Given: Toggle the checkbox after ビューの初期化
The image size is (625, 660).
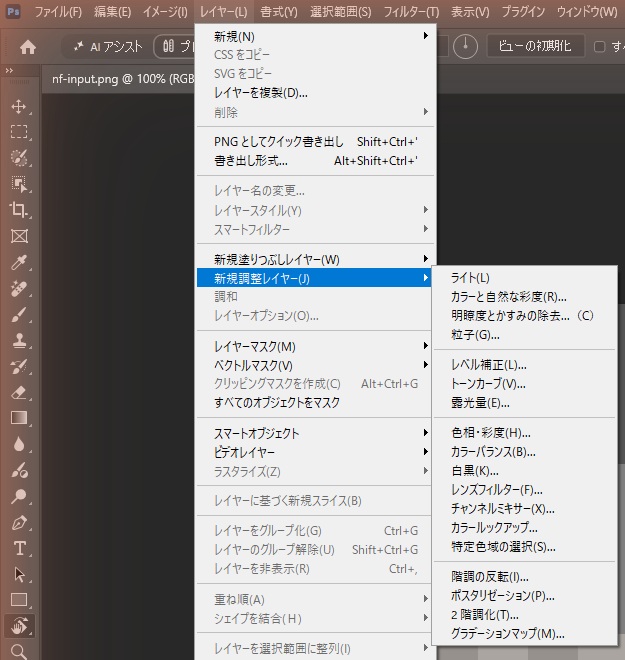Looking at the screenshot, I should click(599, 46).
